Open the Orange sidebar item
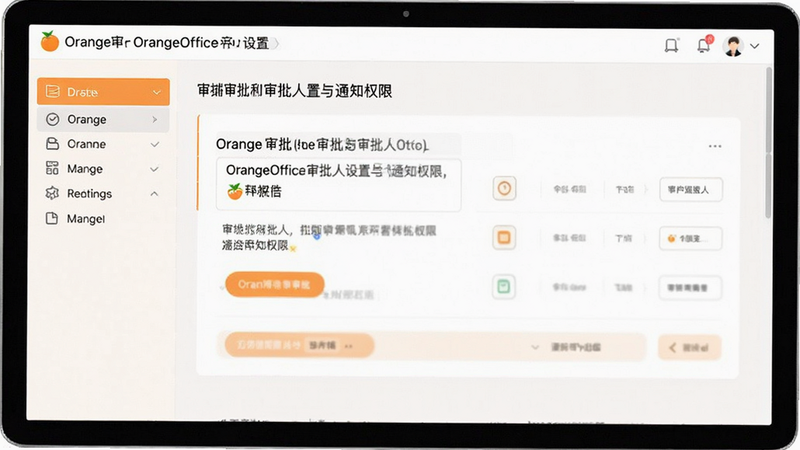Screen dimensions: 800x450 (103, 119)
